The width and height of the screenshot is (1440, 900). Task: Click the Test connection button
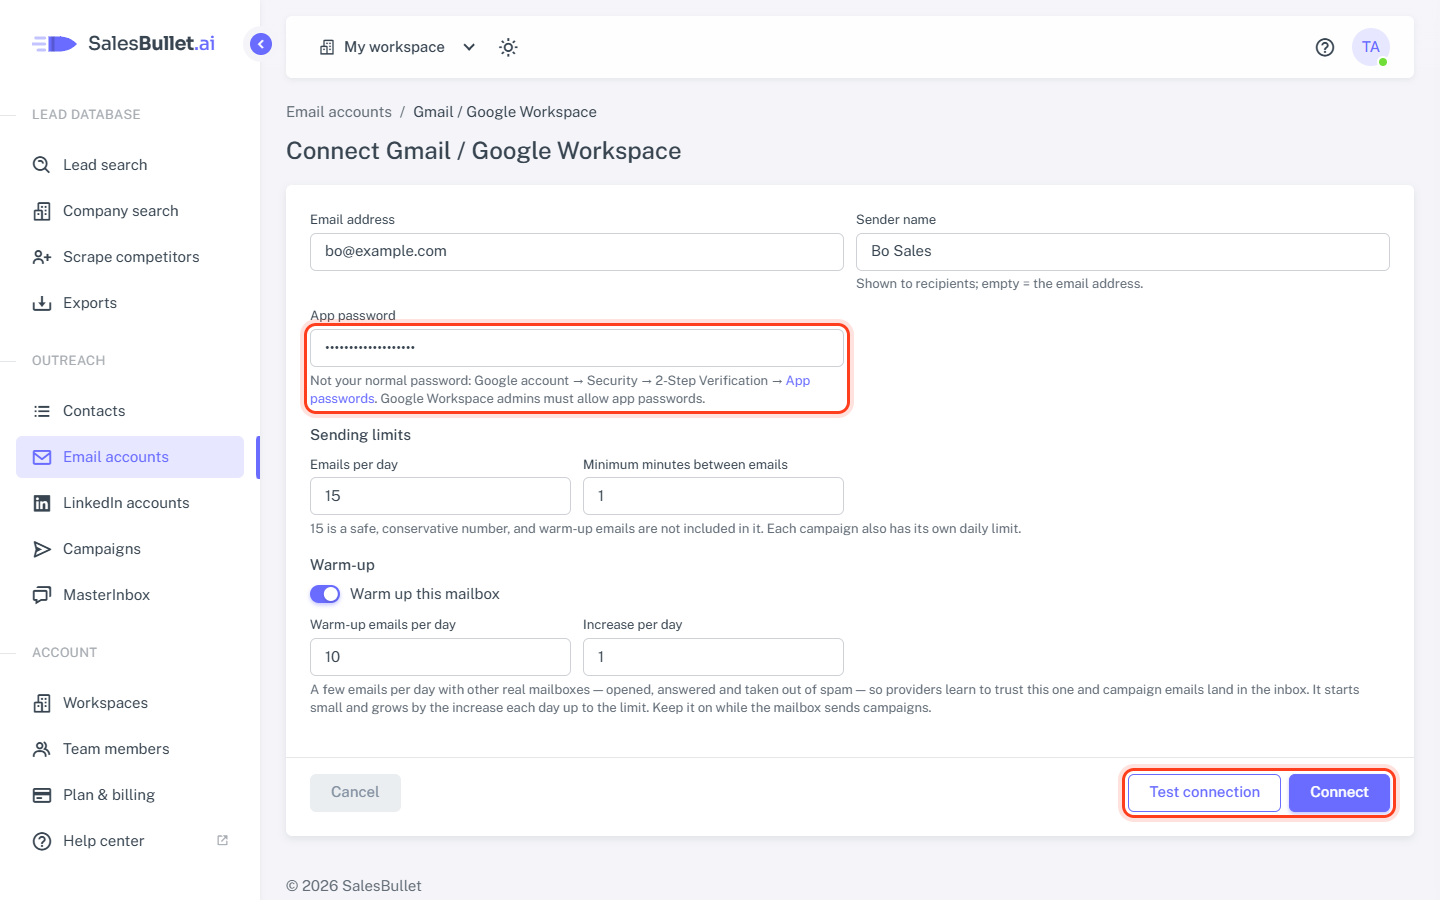coord(1204,792)
